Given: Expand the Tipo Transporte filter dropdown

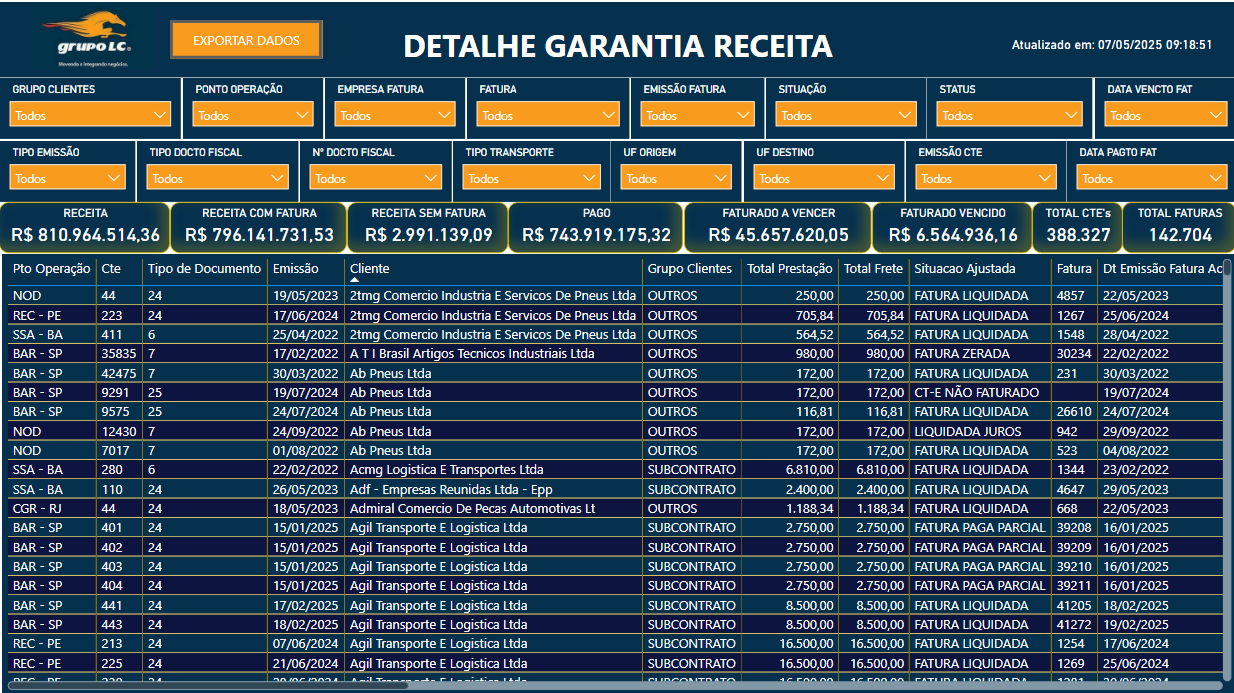Looking at the screenshot, I should tap(532, 178).
